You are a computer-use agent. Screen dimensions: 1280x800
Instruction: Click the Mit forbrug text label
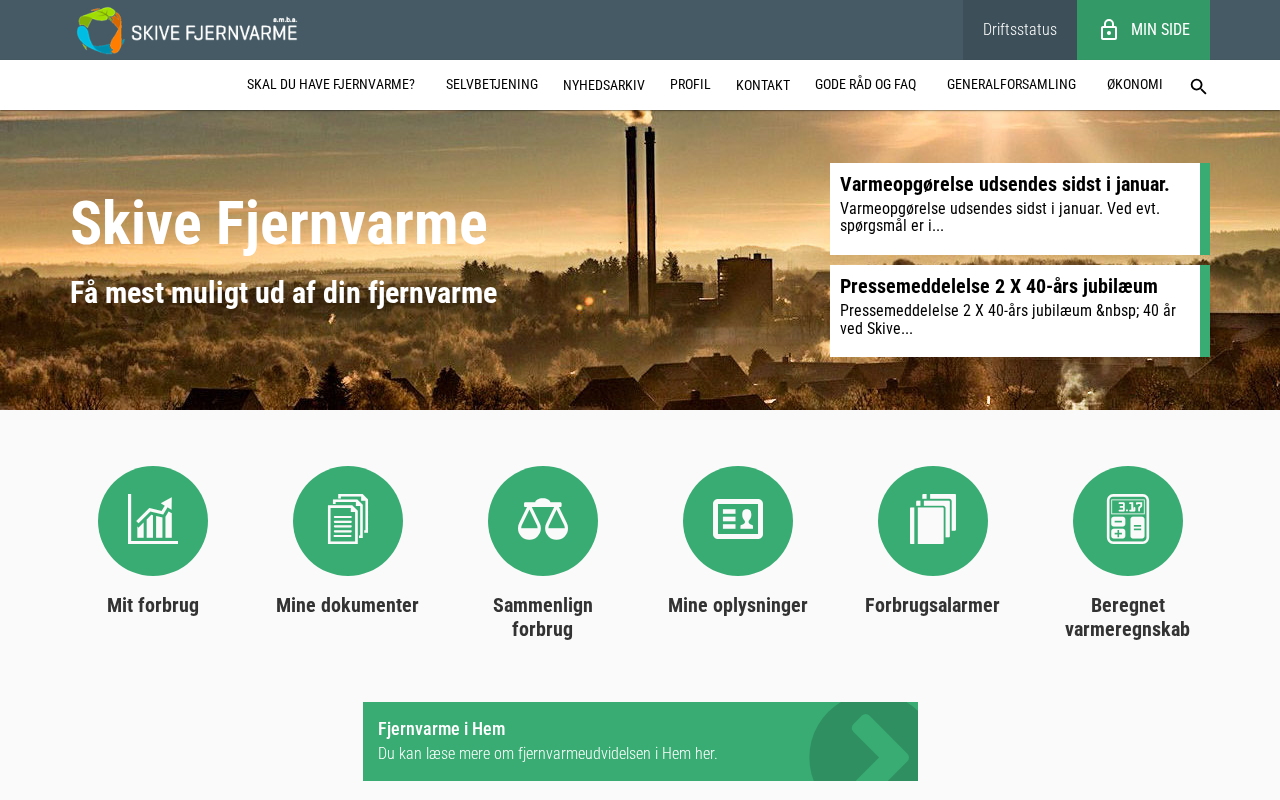pyautogui.click(x=153, y=605)
